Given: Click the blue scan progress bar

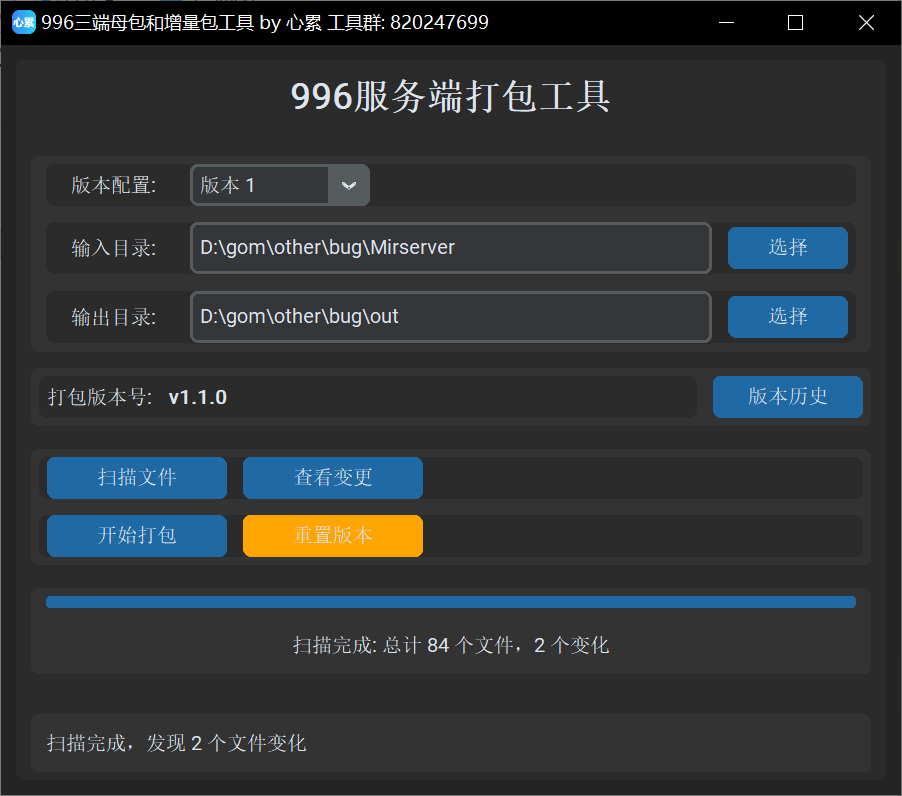Looking at the screenshot, I should 450,602.
